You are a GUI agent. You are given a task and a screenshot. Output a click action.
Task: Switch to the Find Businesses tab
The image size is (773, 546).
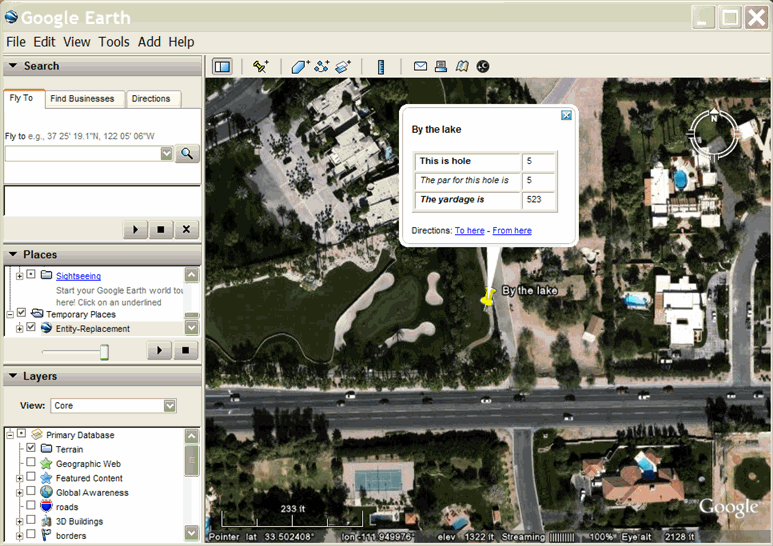(x=82, y=99)
